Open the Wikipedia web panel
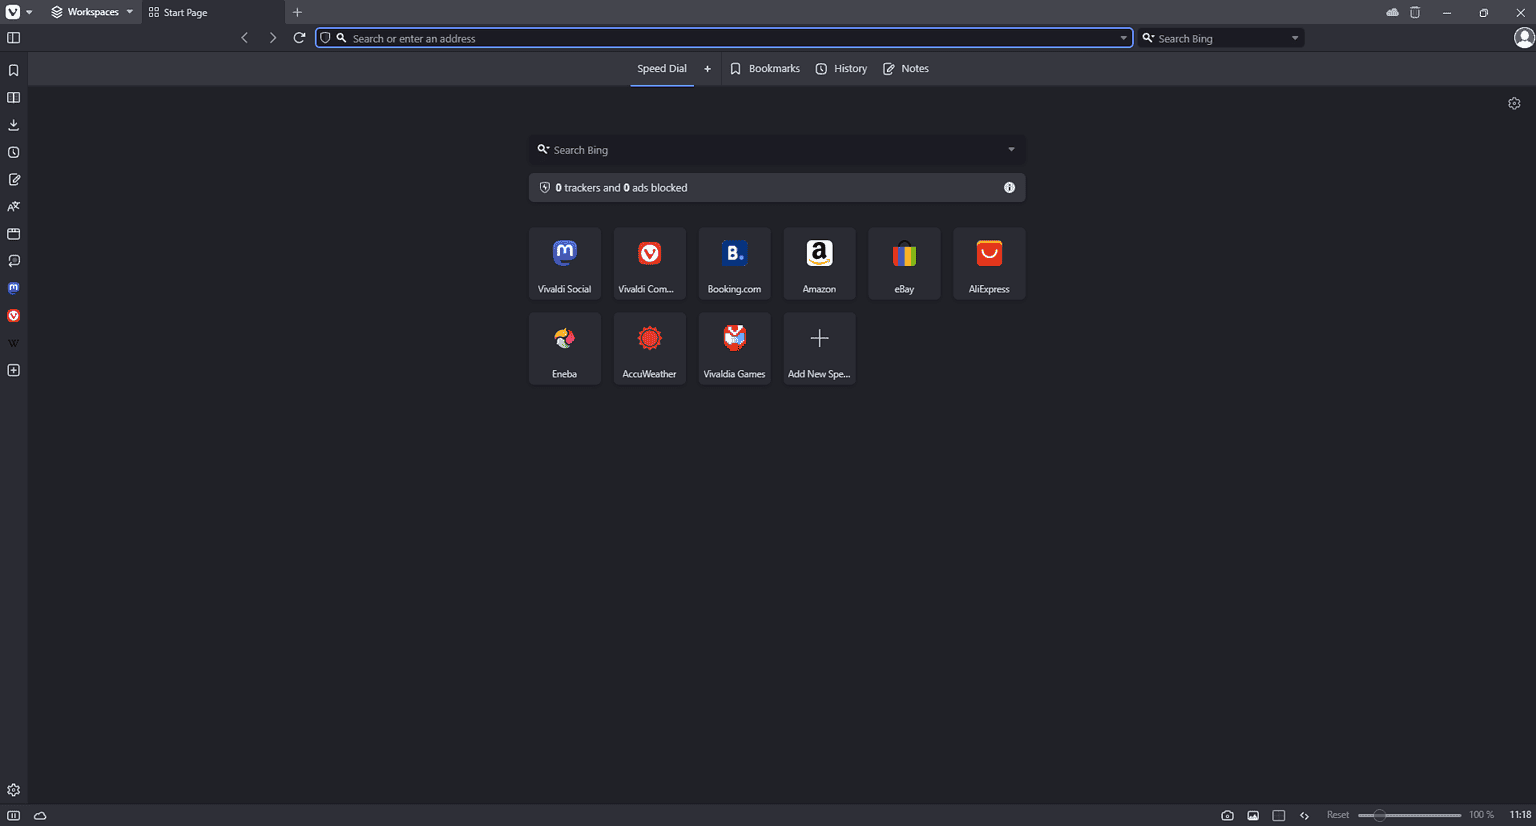Viewport: 1536px width, 826px height. (x=14, y=343)
